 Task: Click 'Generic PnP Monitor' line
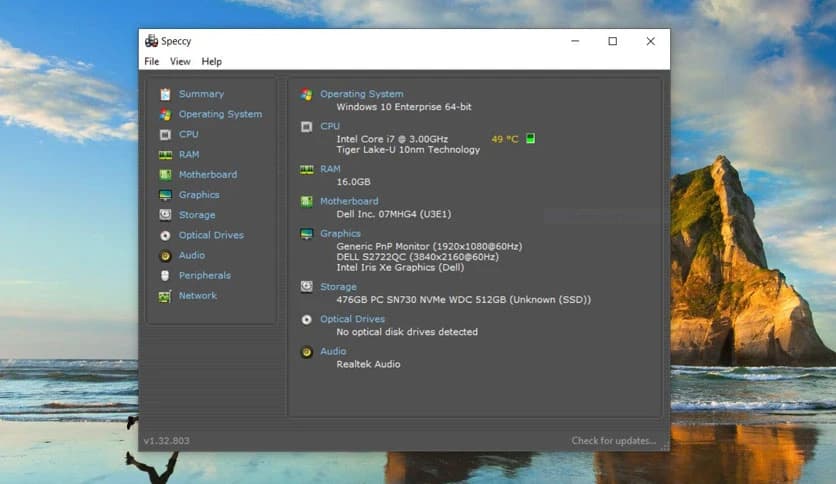click(x=429, y=246)
